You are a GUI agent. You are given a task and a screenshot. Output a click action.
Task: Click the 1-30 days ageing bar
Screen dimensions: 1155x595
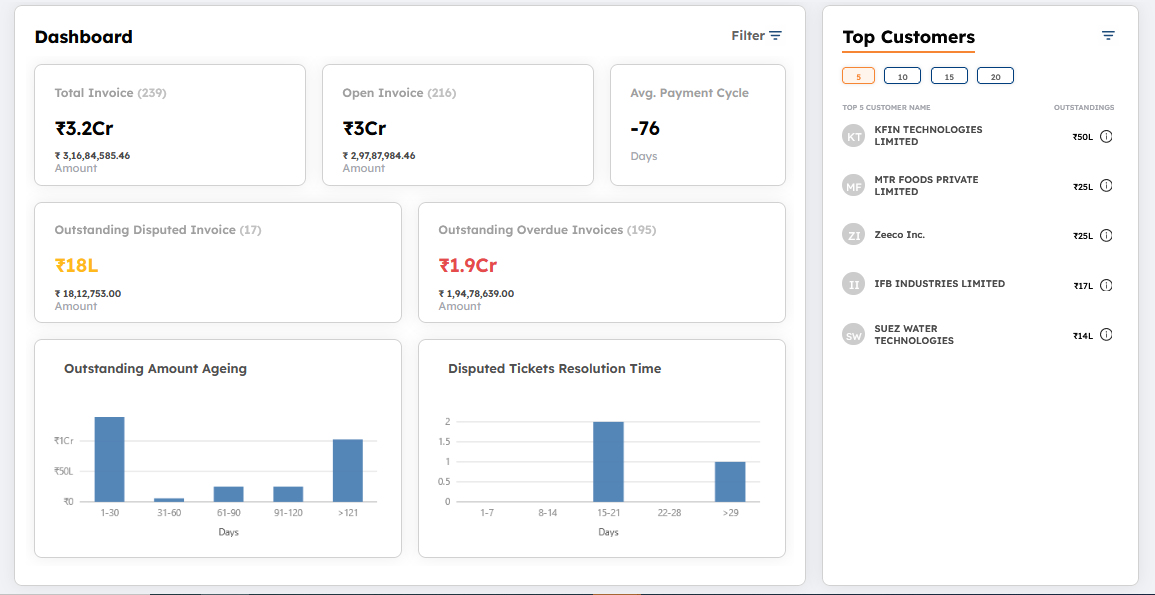tap(109, 459)
